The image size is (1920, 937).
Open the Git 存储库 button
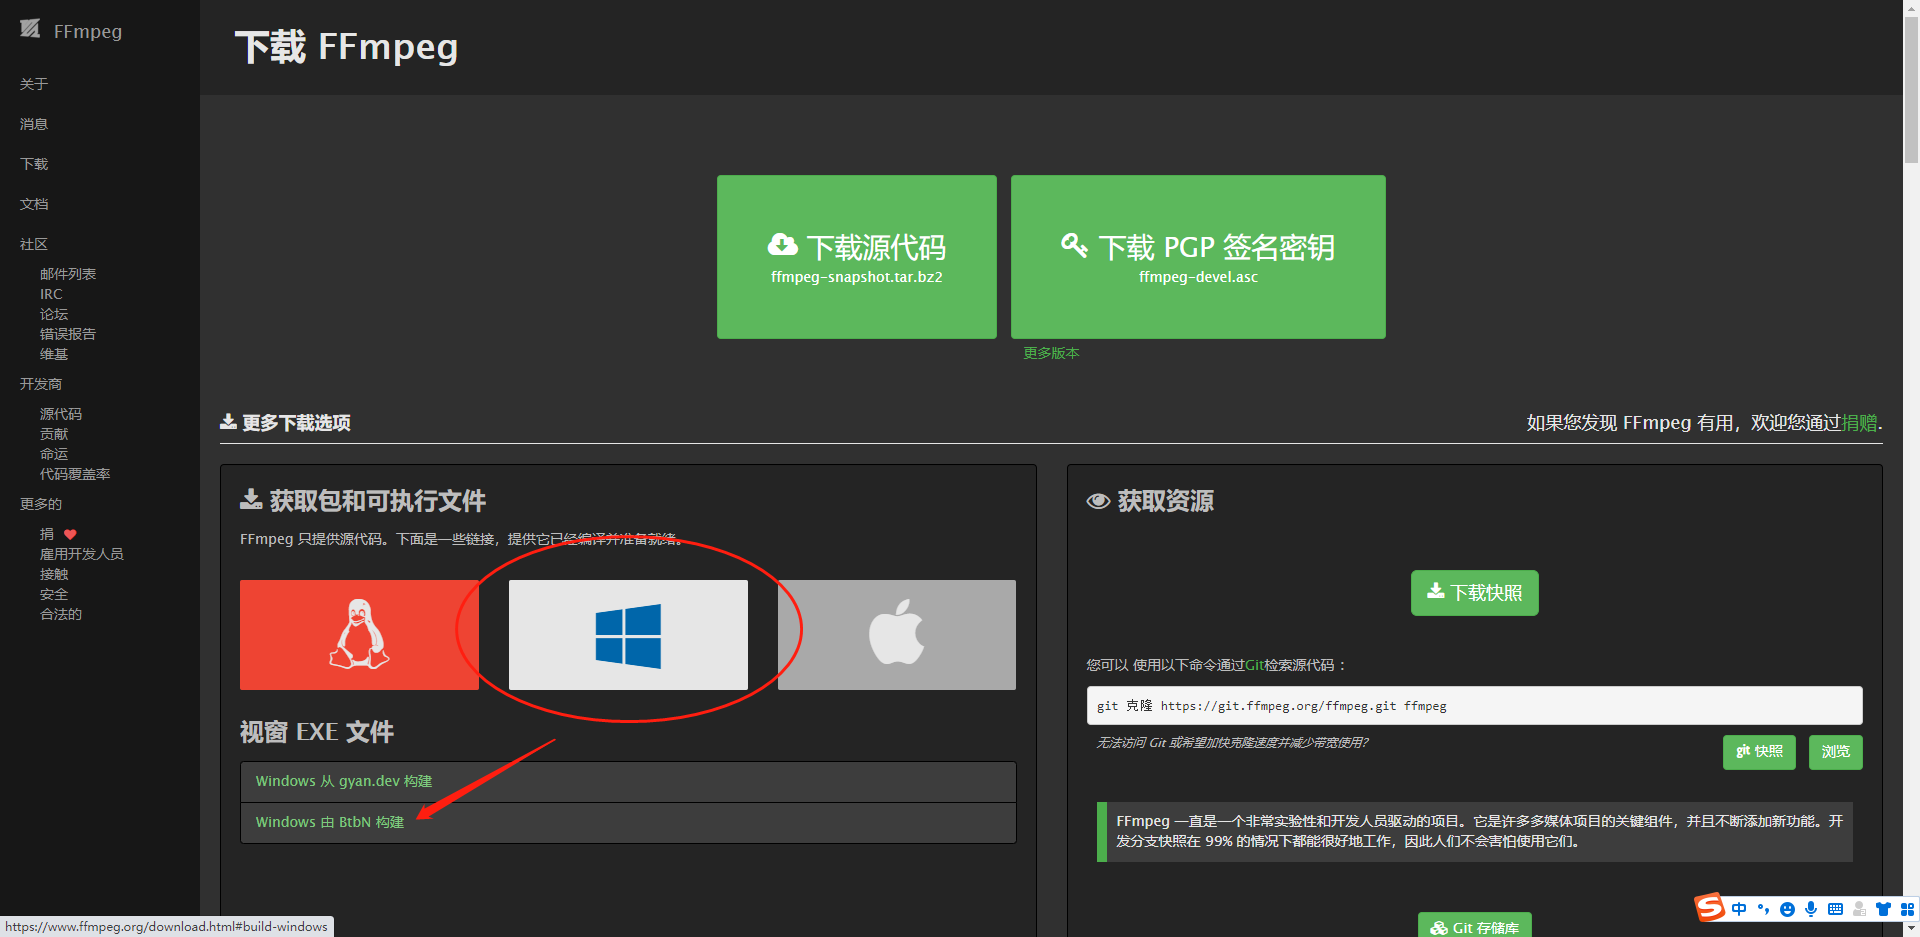click(1474, 926)
